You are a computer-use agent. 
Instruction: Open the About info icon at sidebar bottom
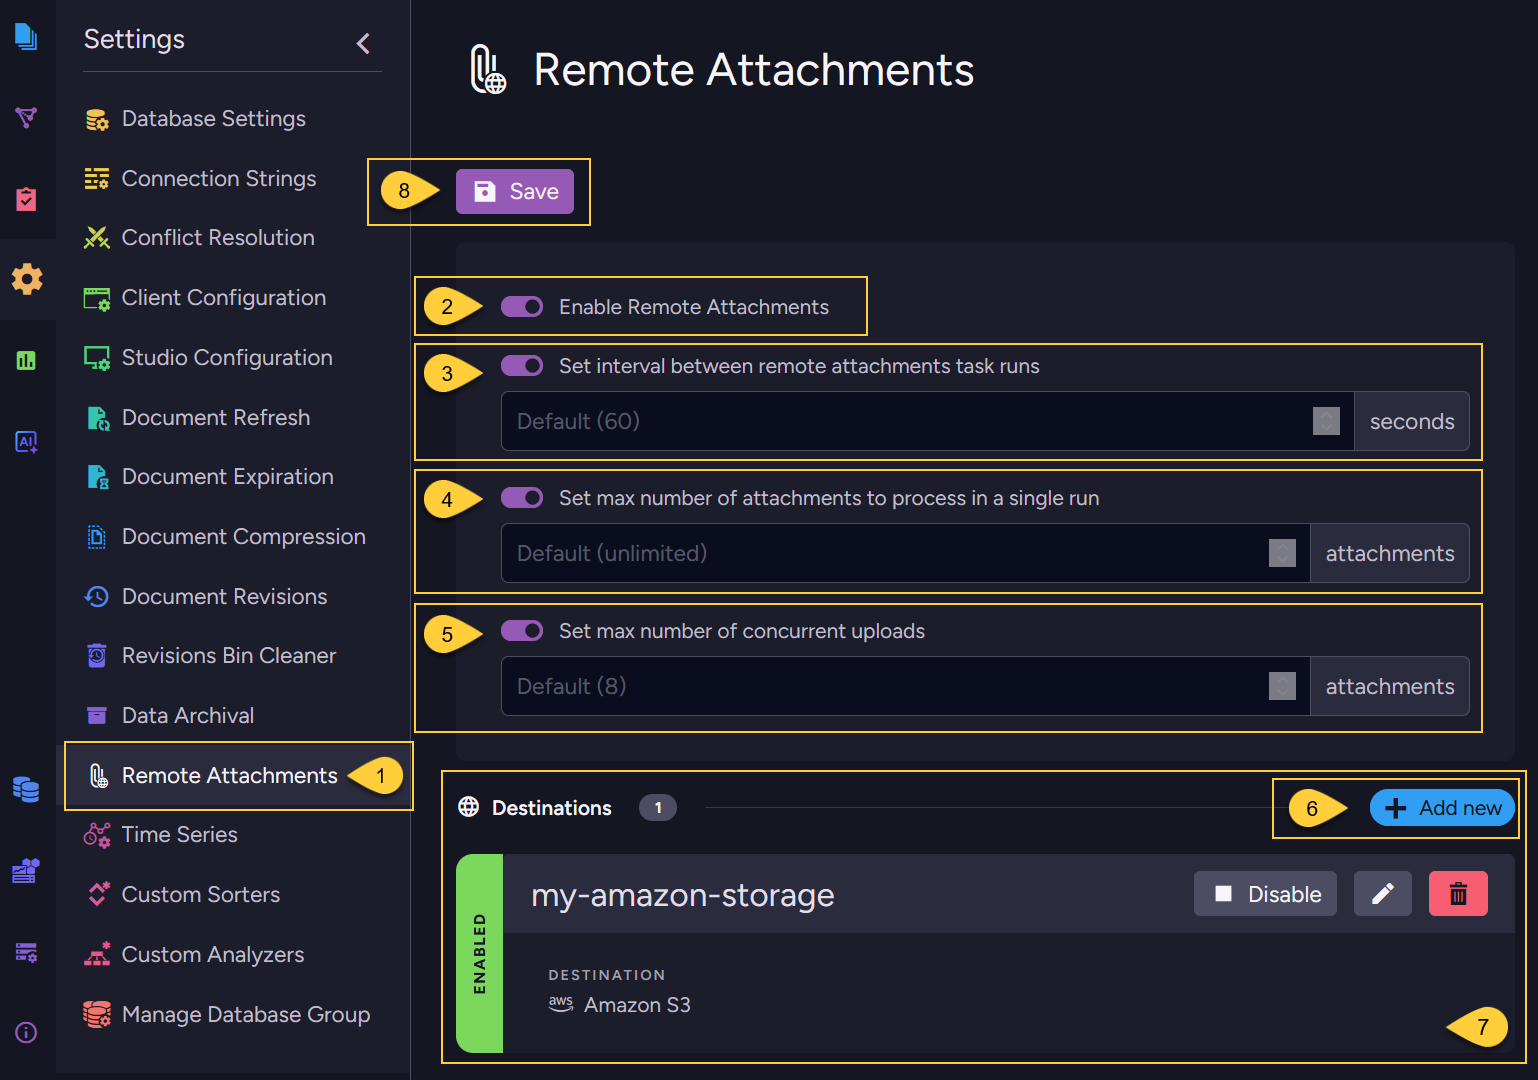(27, 1032)
